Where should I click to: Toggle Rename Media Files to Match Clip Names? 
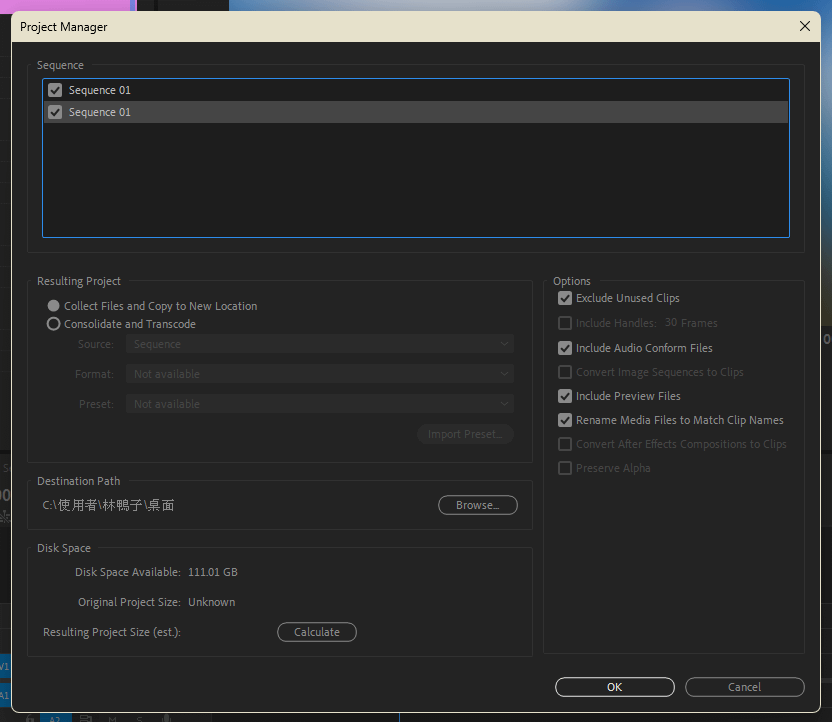coord(565,420)
